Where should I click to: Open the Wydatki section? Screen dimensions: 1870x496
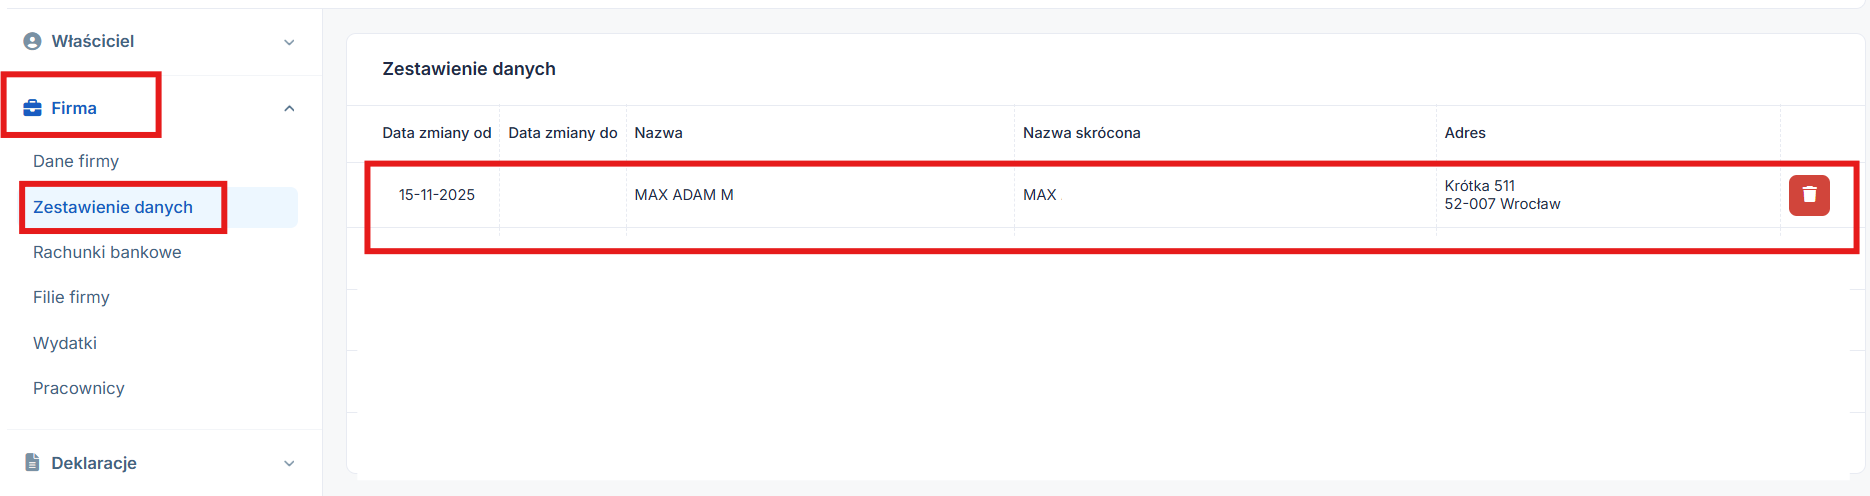tap(65, 343)
